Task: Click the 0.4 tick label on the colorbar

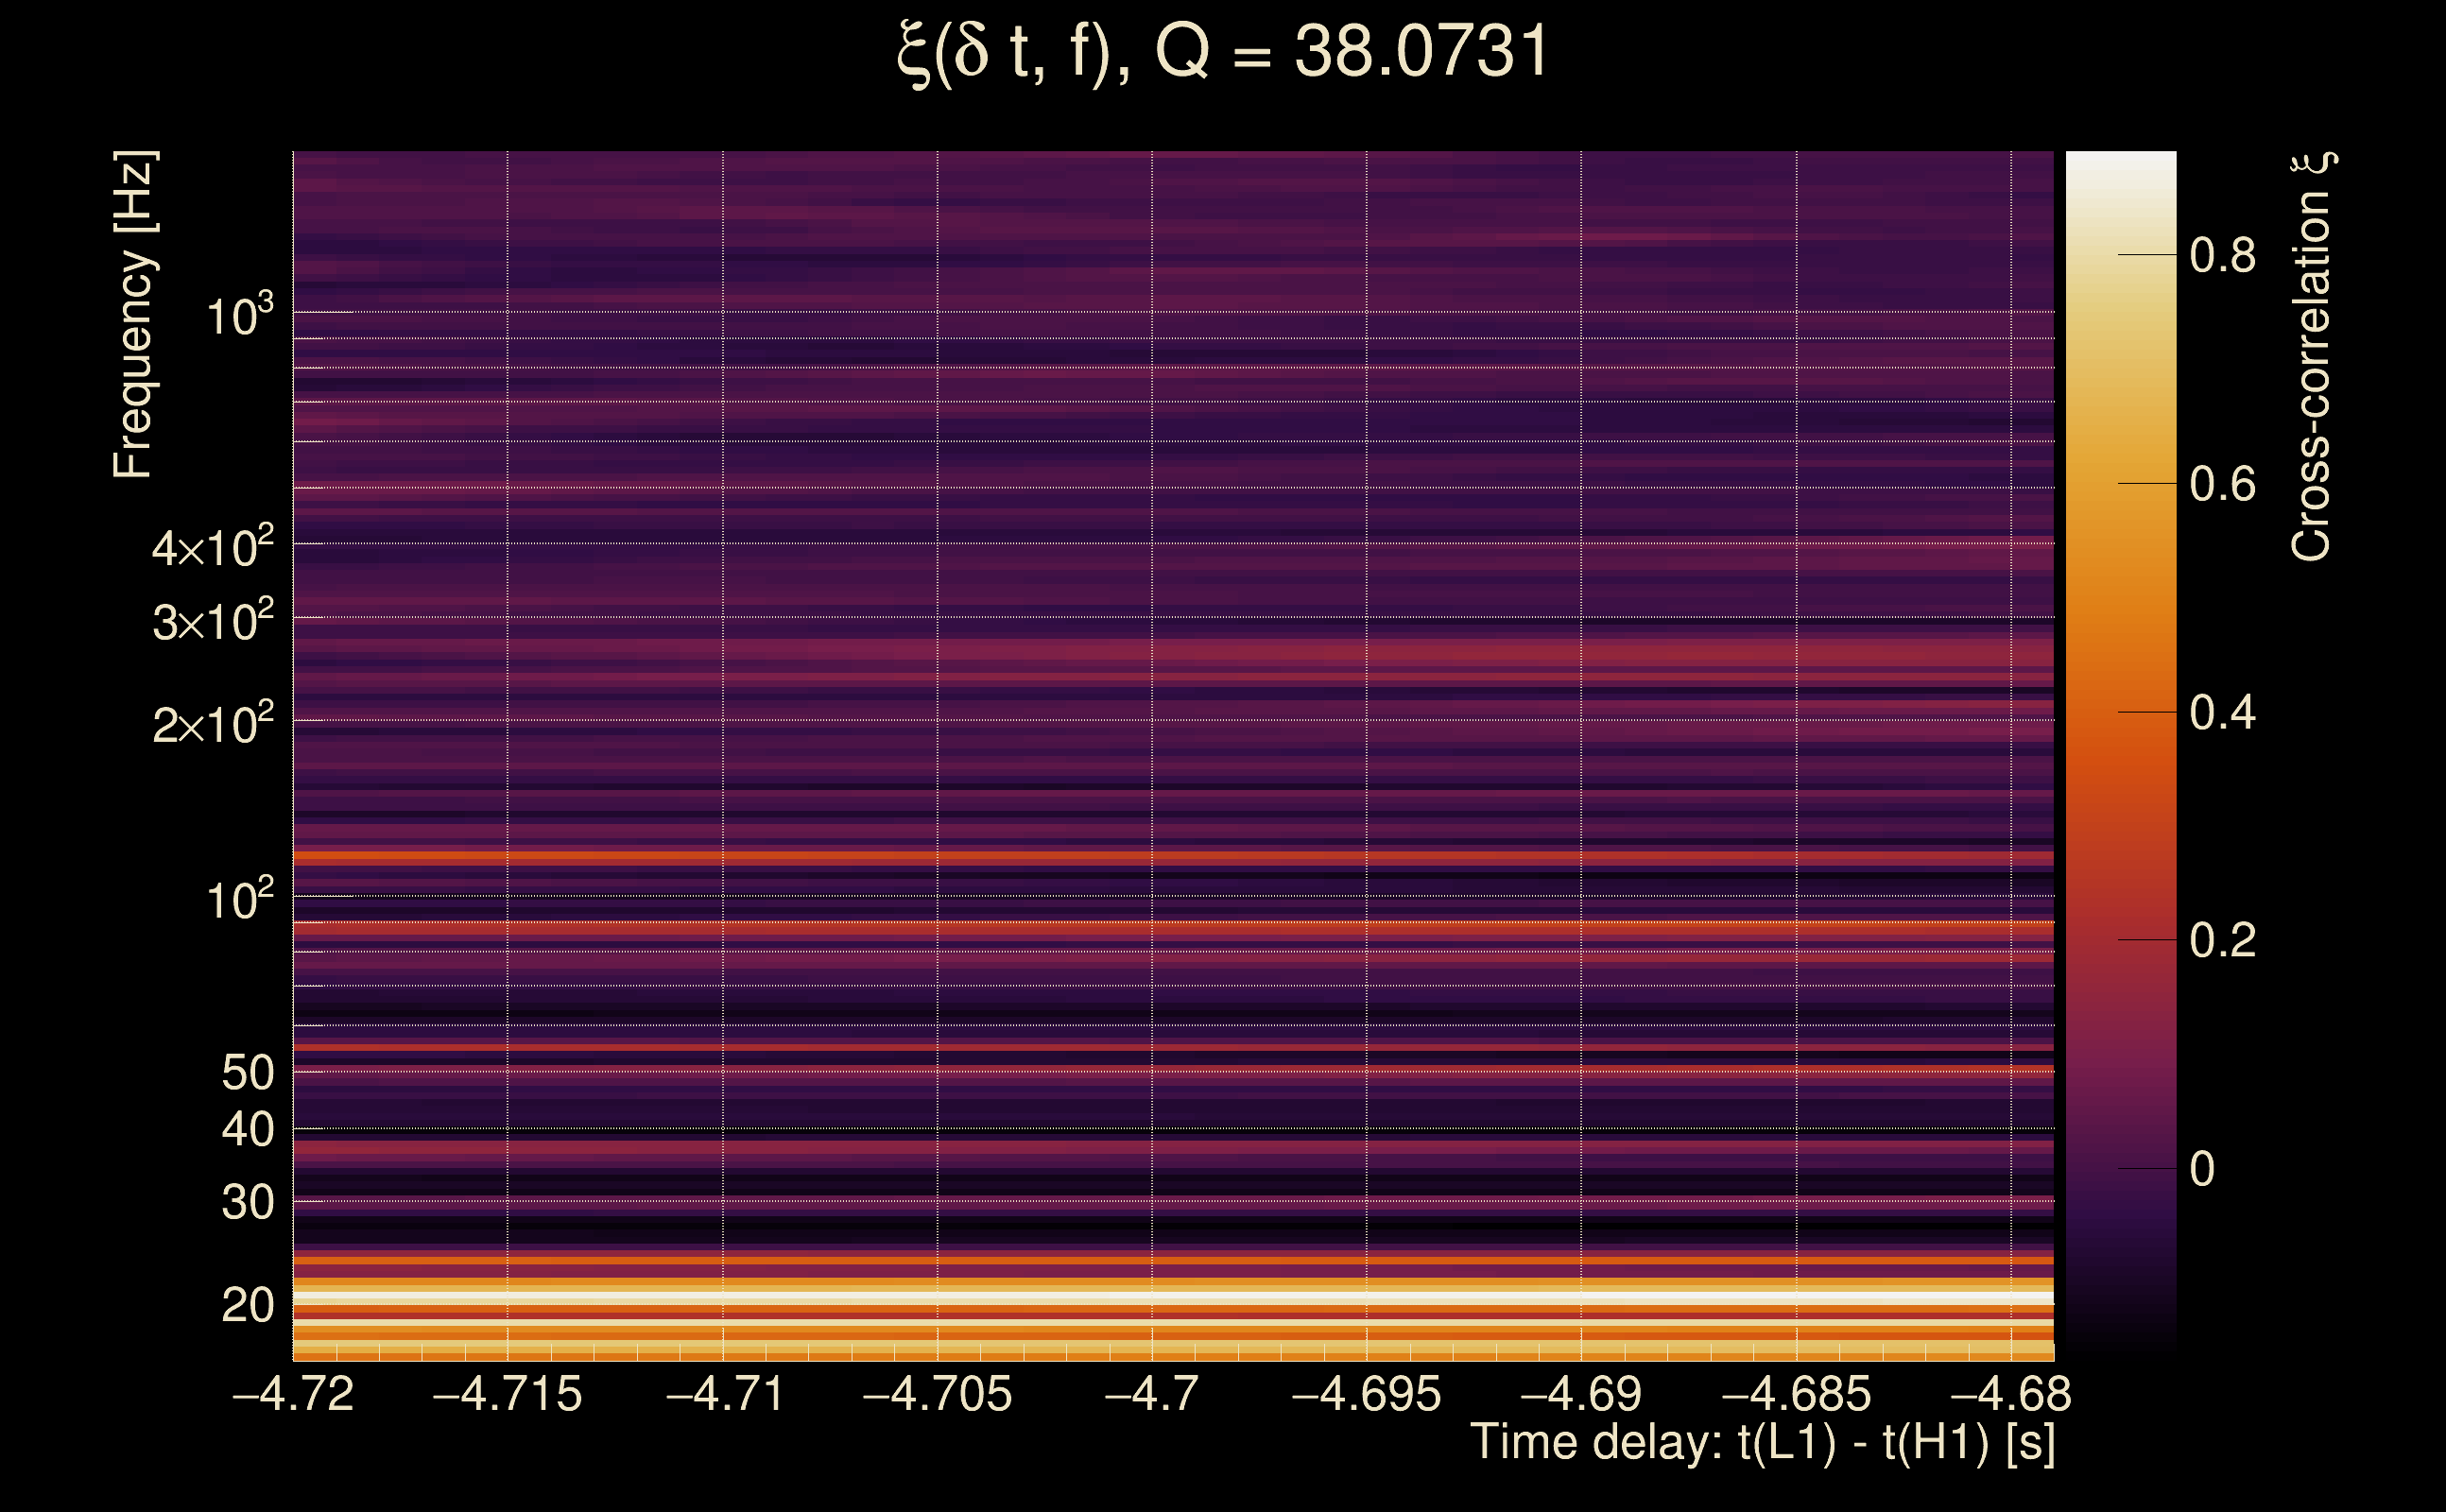Action: [2222, 713]
